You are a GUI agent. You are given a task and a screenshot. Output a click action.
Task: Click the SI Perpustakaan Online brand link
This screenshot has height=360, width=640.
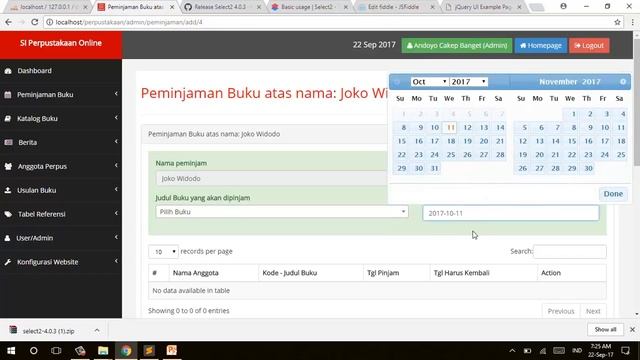pyautogui.click(x=61, y=43)
